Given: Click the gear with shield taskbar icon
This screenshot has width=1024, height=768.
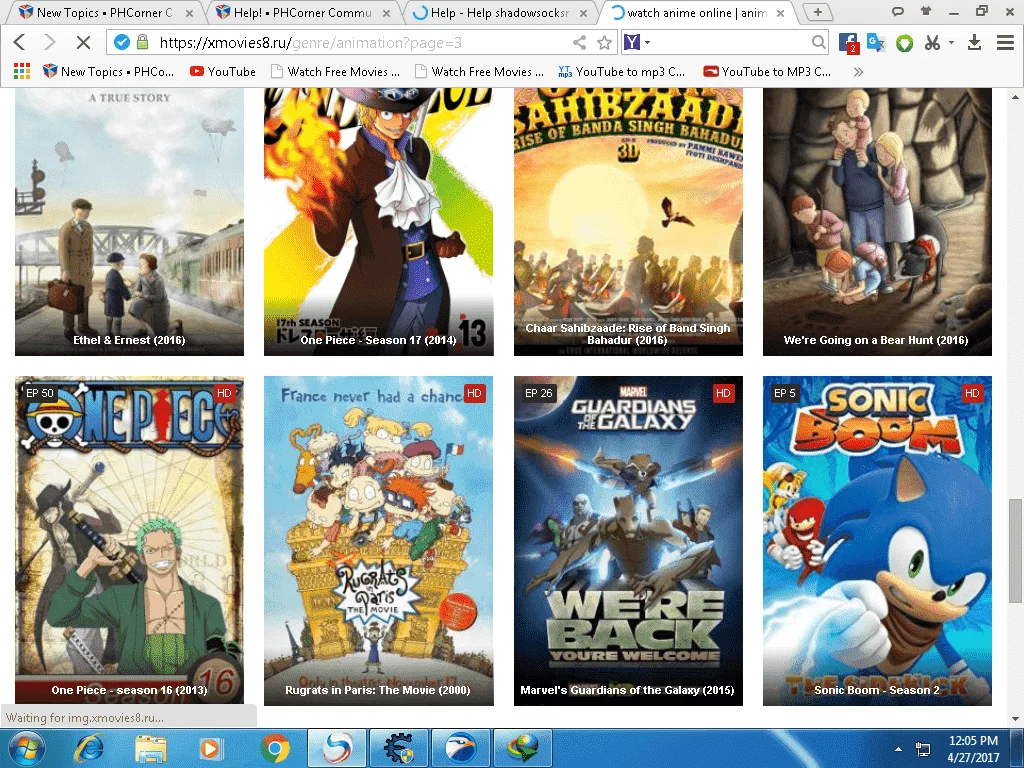Looking at the screenshot, I should point(399,748).
